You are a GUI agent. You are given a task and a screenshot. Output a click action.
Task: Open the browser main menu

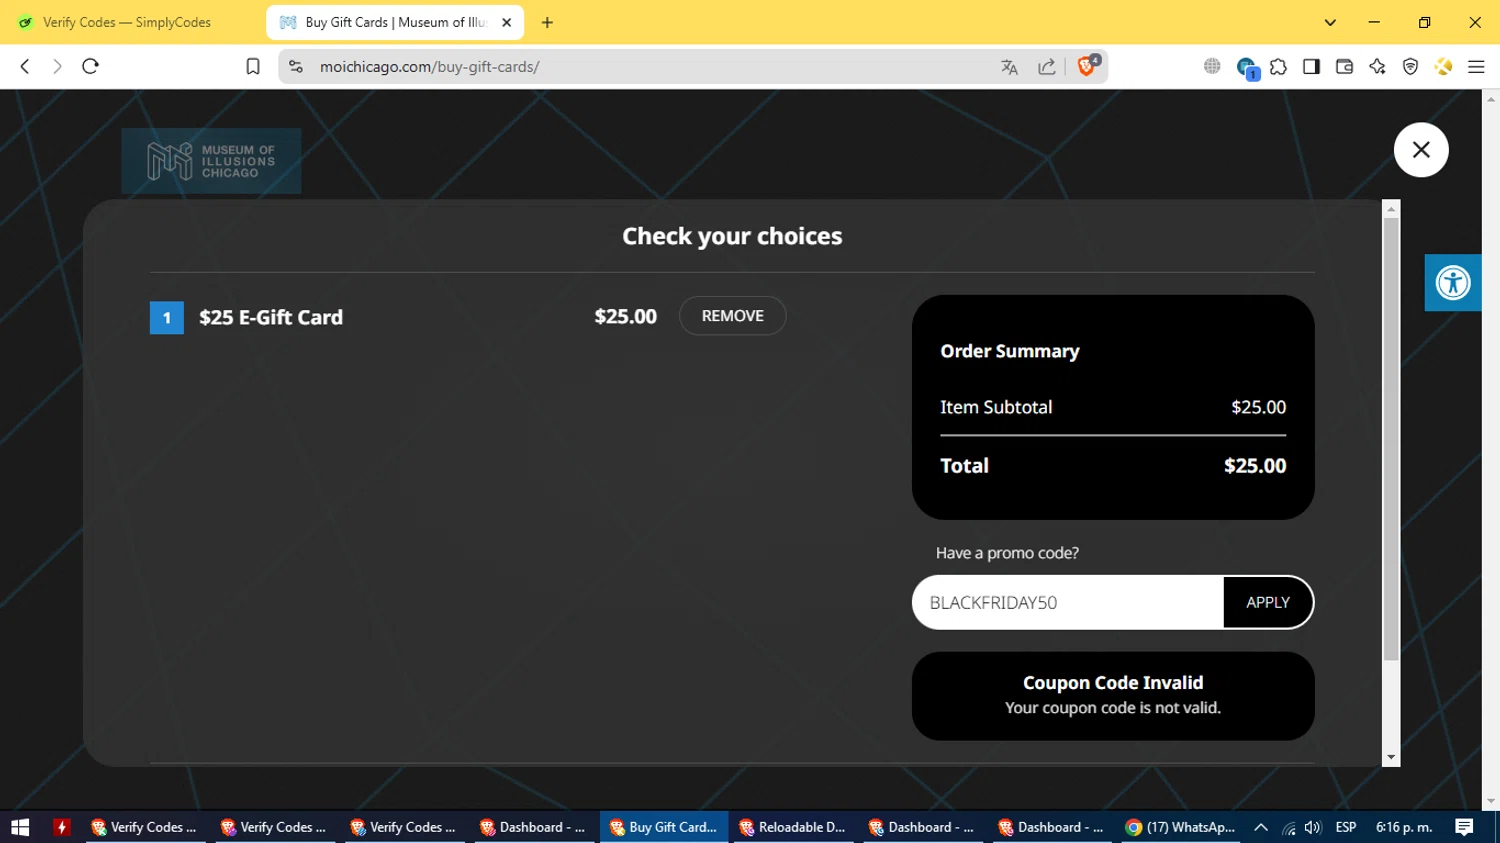pyautogui.click(x=1476, y=66)
